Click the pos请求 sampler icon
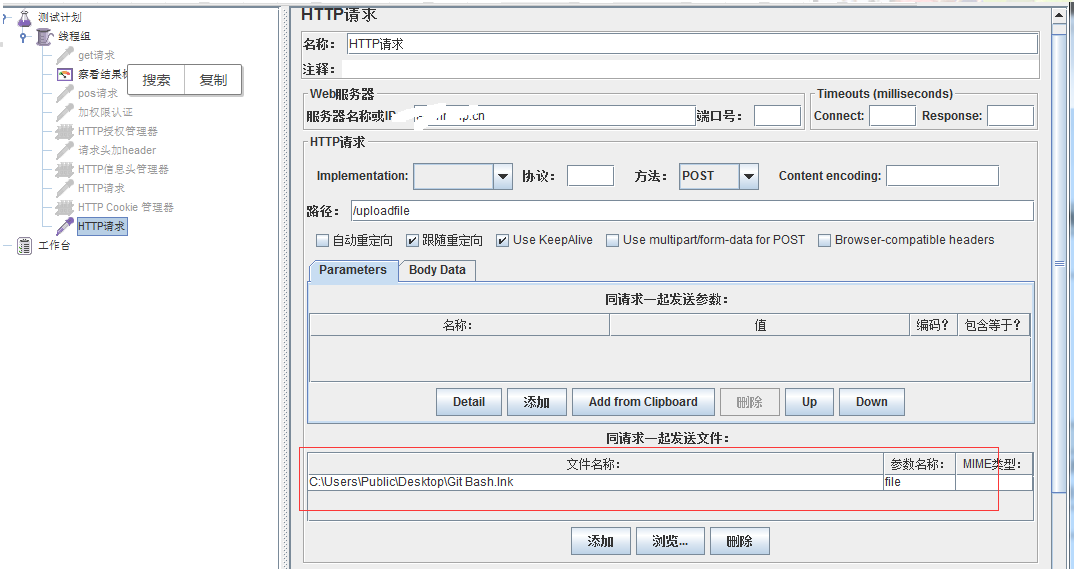1074x569 pixels. point(65,93)
